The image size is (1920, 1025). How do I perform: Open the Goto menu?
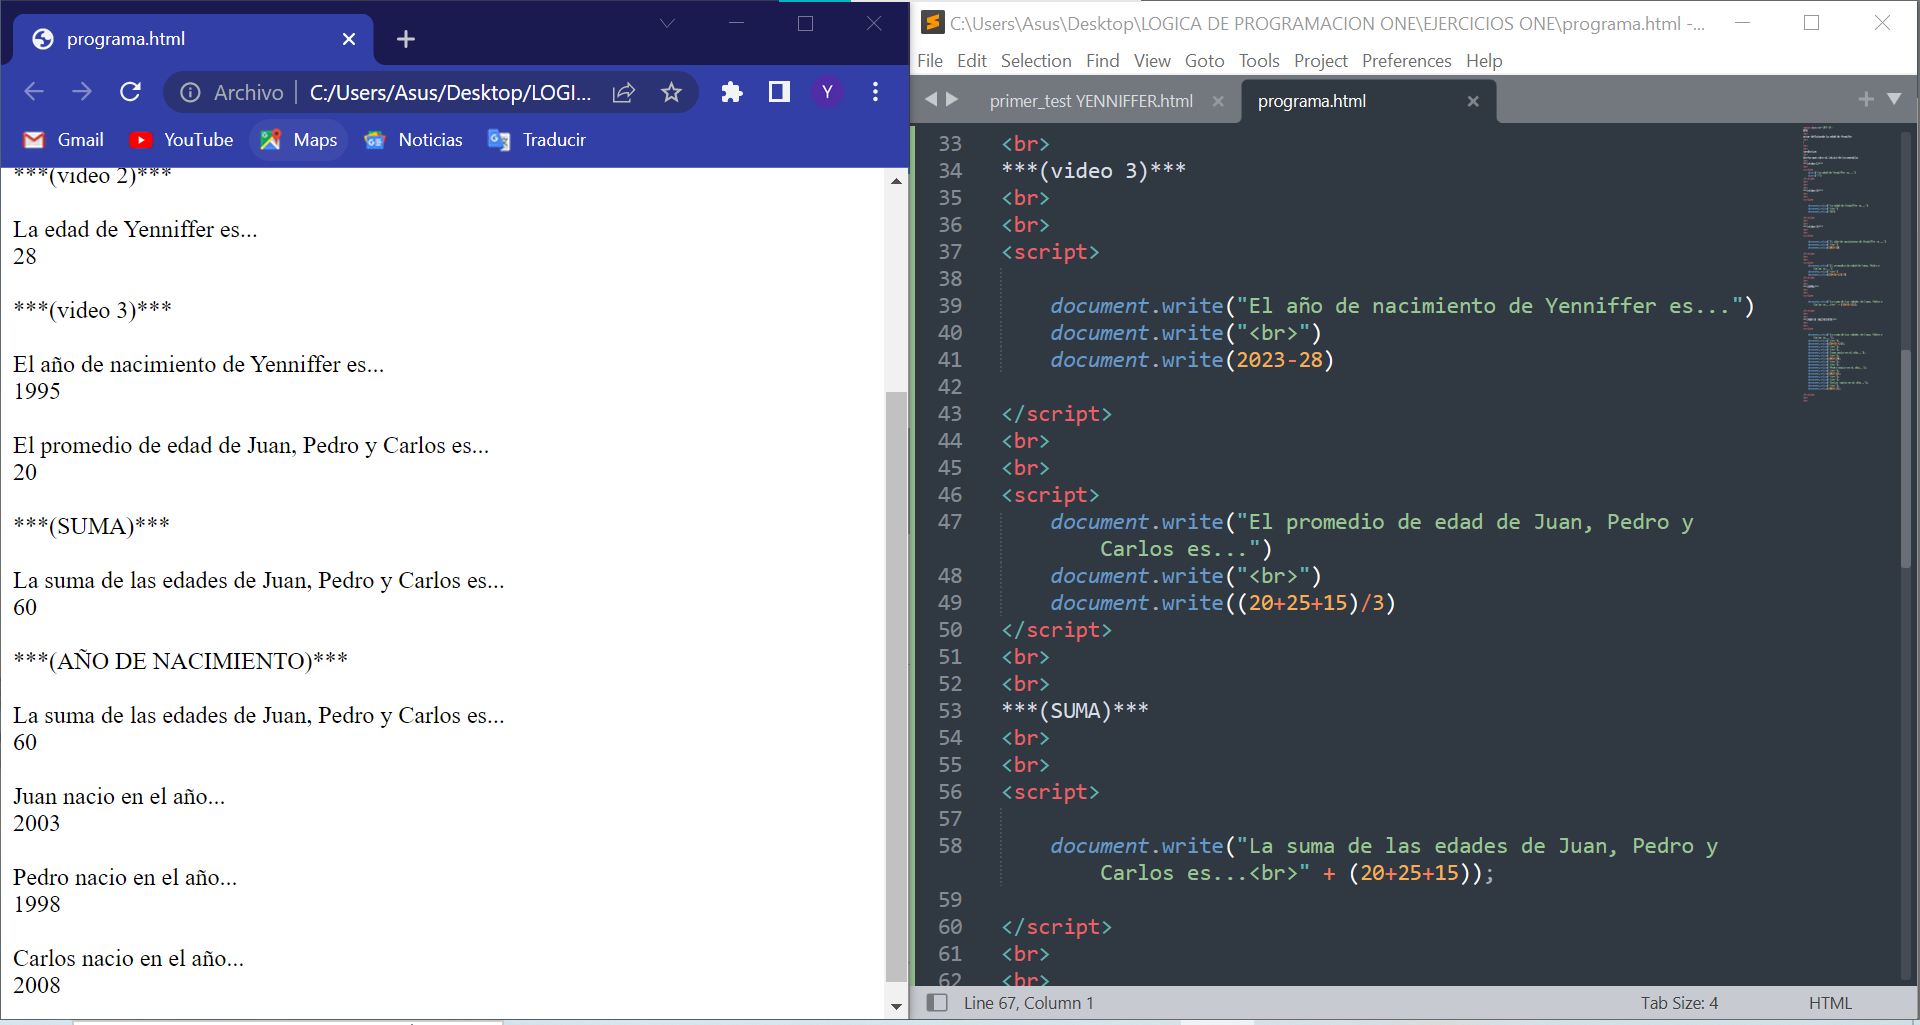pos(1204,61)
